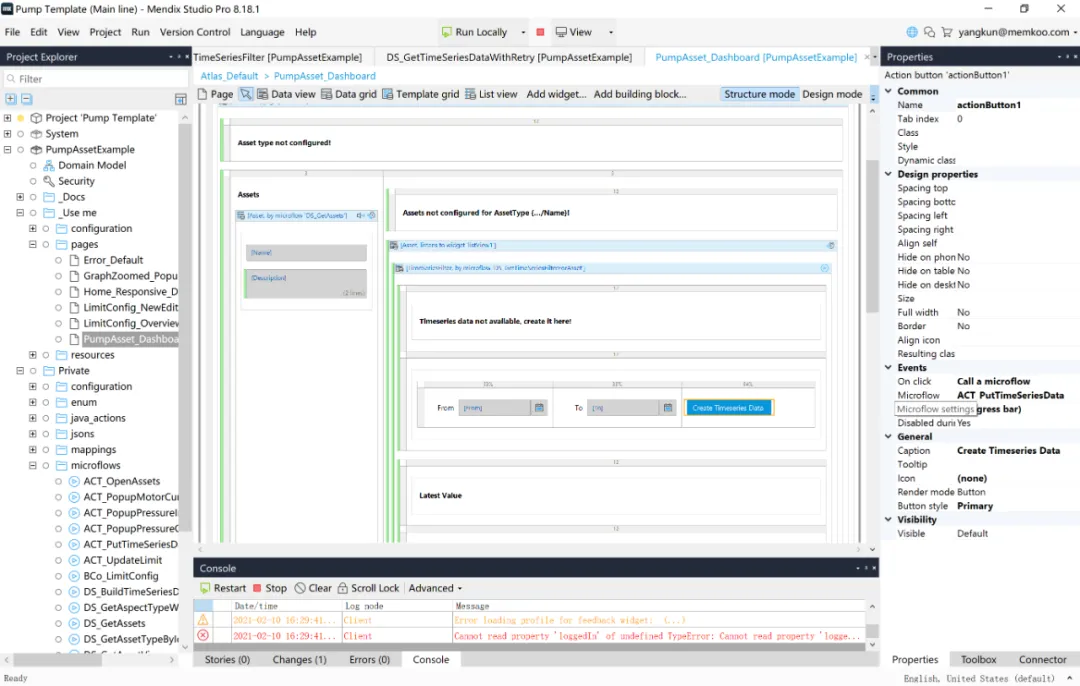This screenshot has width=1080, height=686.
Task: Click the account yangkun@memkoo.com
Action: click(1014, 32)
